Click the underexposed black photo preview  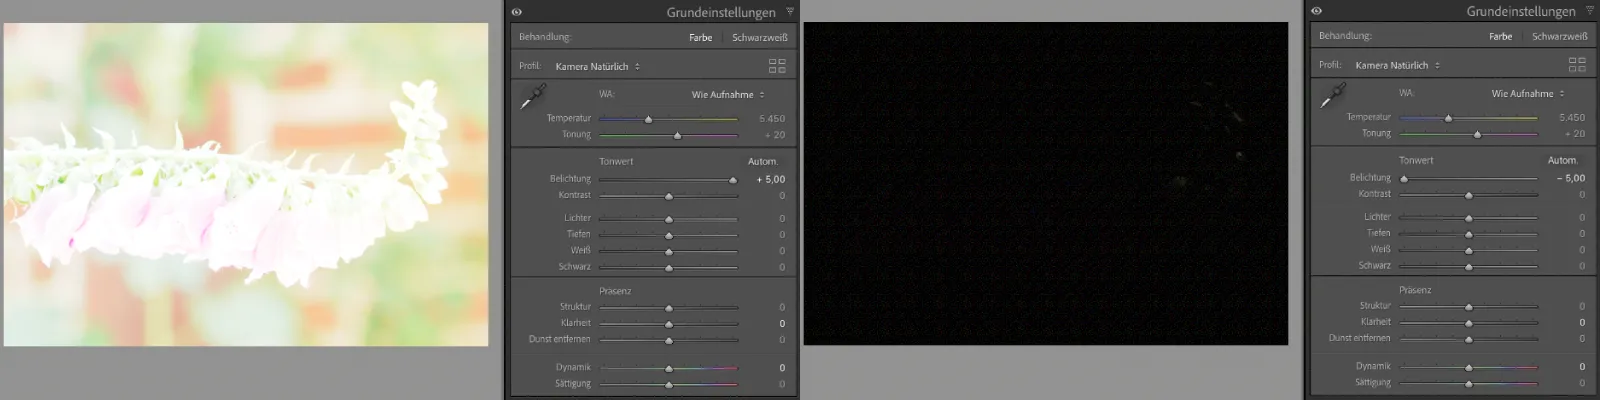[x=1045, y=184]
